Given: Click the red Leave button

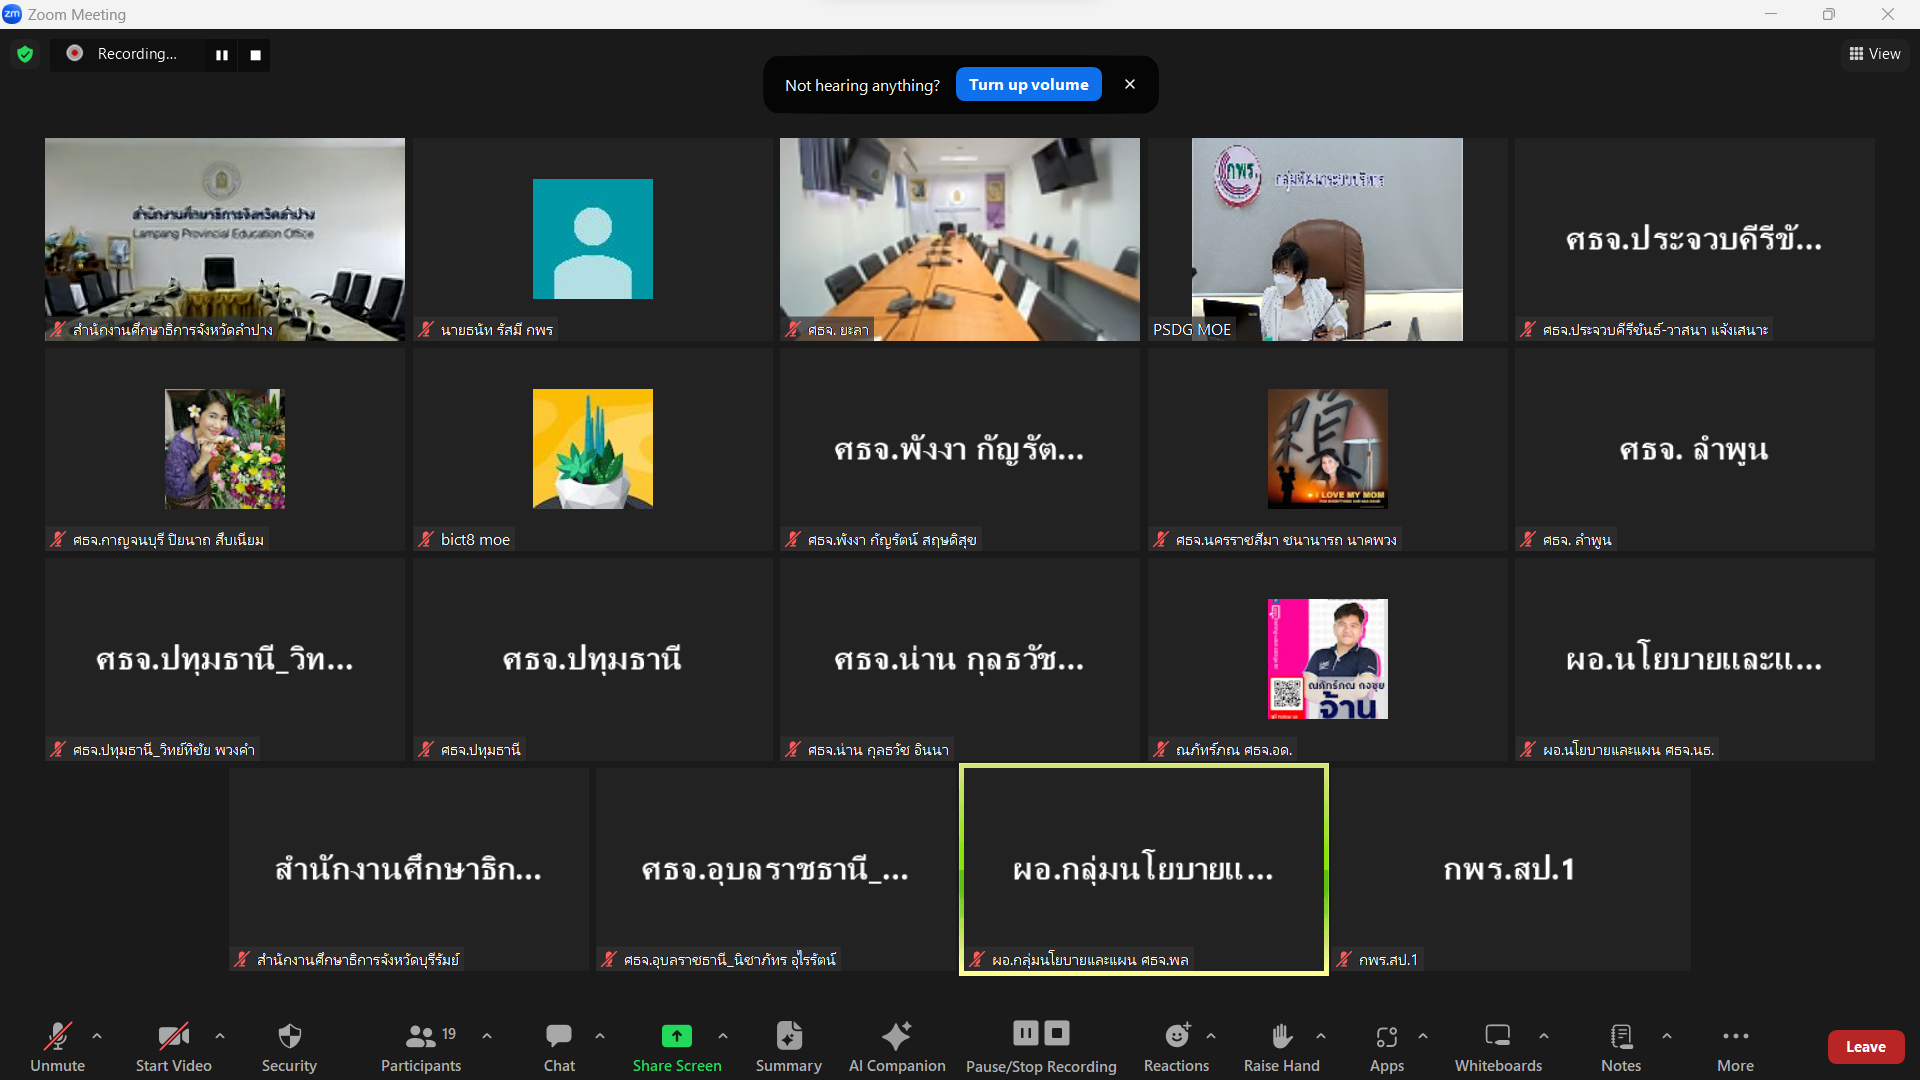Looking at the screenshot, I should pos(1865,1046).
